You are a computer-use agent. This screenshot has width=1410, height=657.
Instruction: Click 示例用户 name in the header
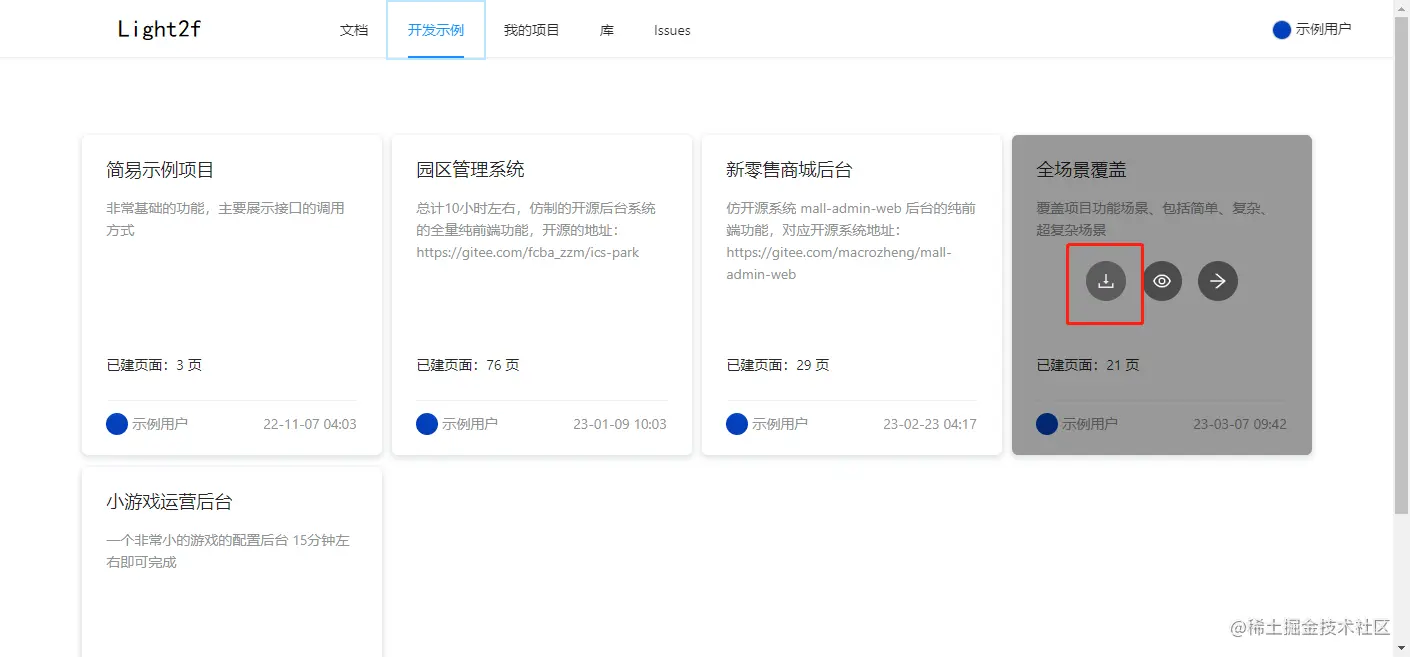(x=1324, y=30)
